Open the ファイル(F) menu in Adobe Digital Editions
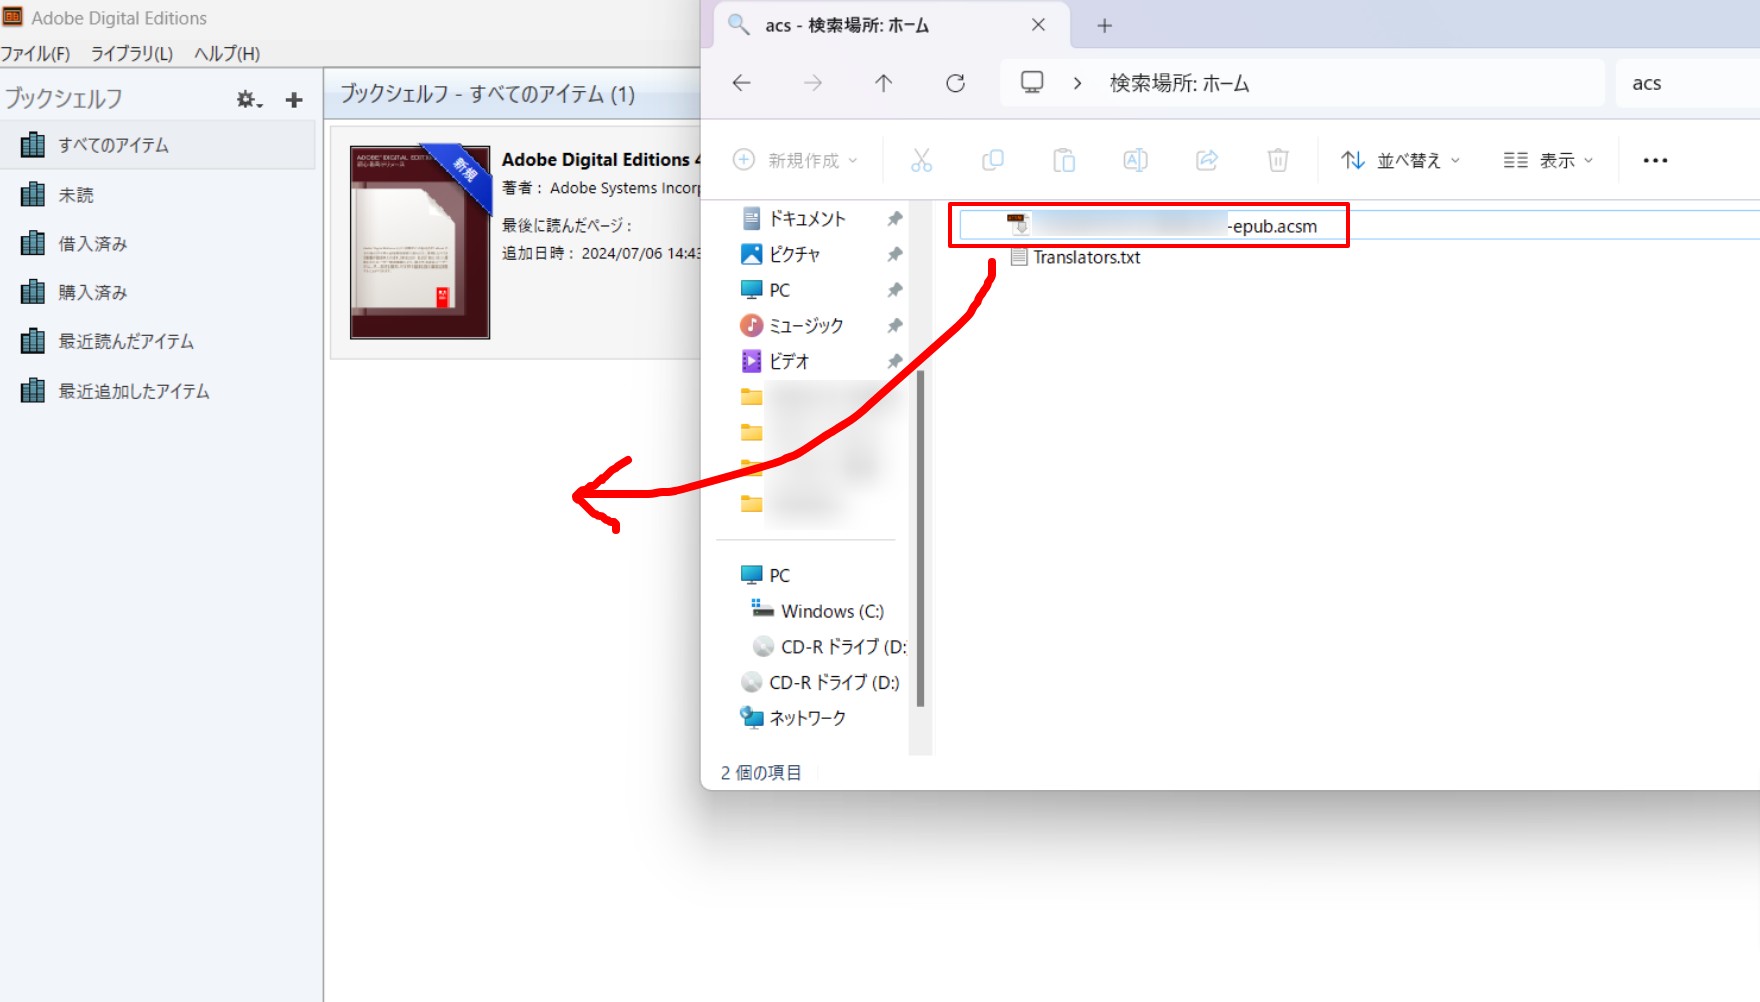Image resolution: width=1760 pixels, height=1002 pixels. [35, 53]
